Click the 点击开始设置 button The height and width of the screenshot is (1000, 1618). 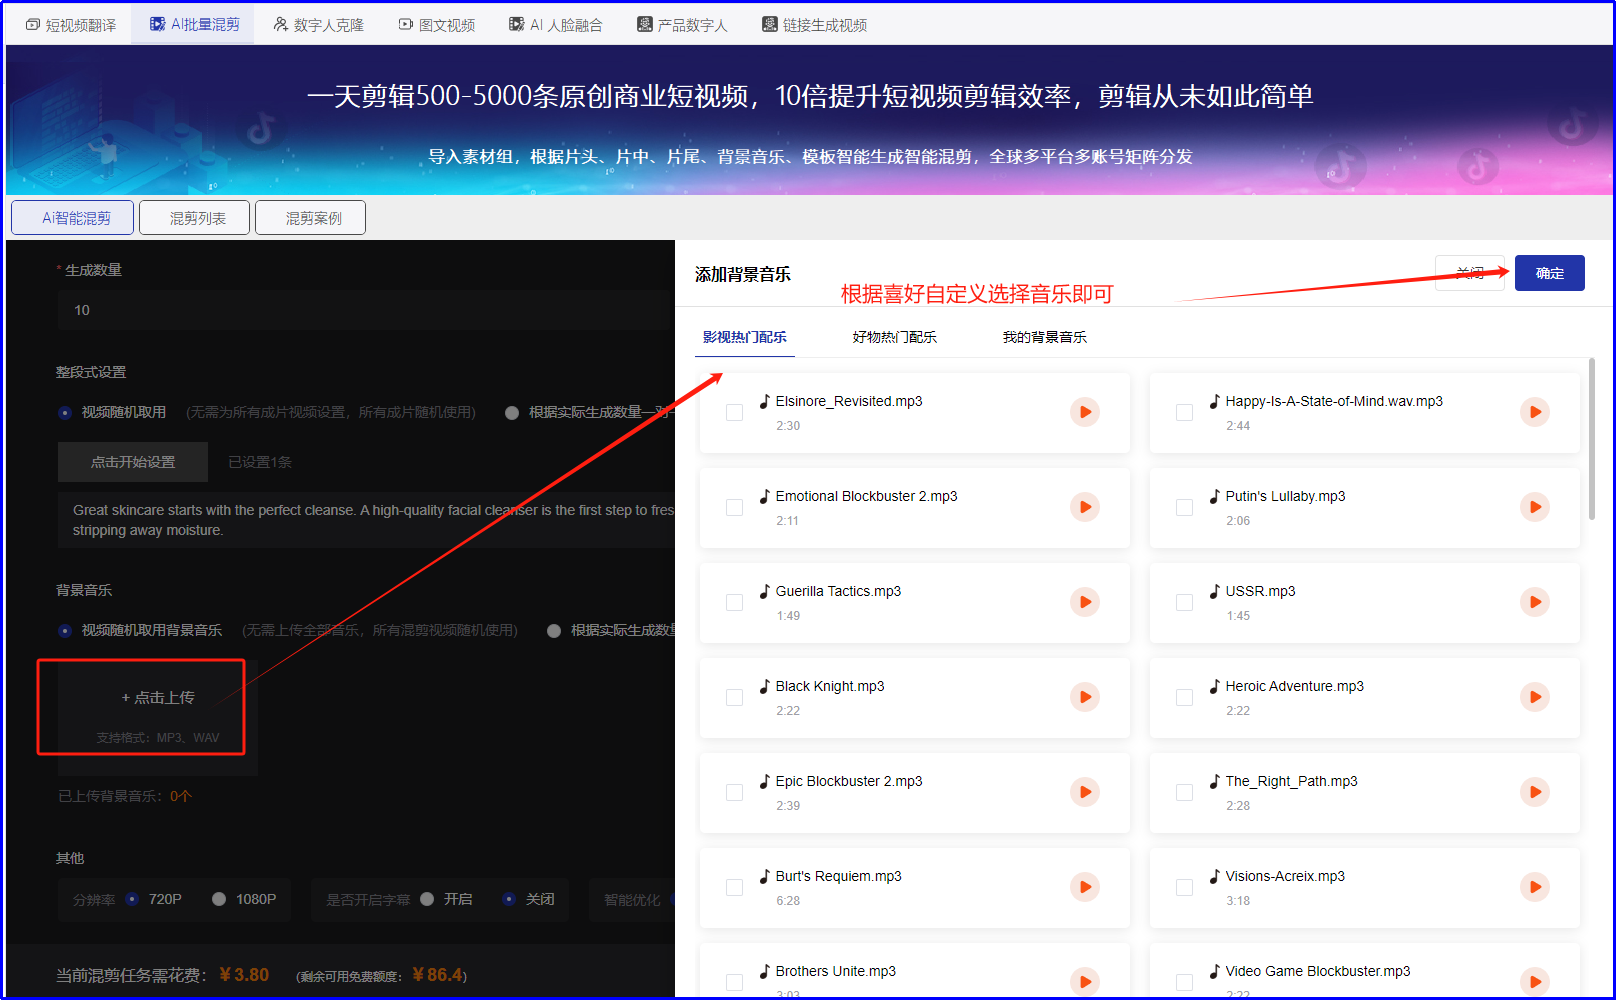[x=132, y=461]
